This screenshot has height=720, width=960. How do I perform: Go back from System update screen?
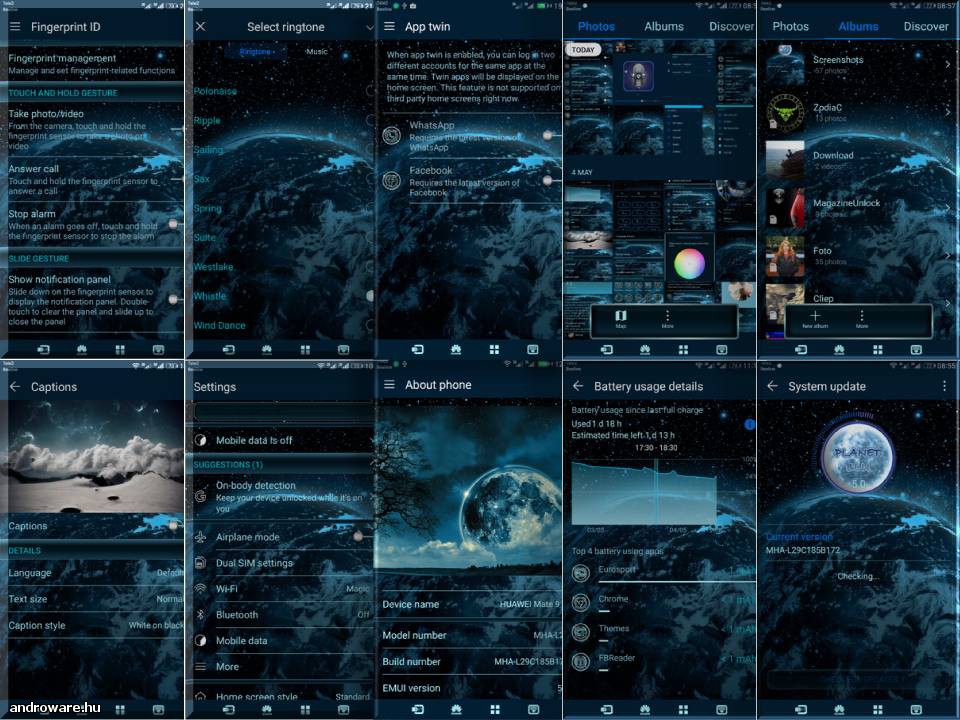point(773,386)
